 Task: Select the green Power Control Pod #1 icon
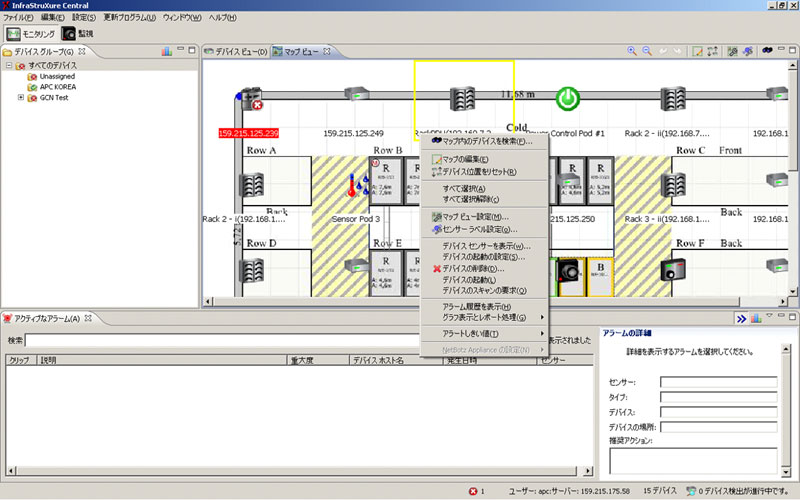point(567,98)
